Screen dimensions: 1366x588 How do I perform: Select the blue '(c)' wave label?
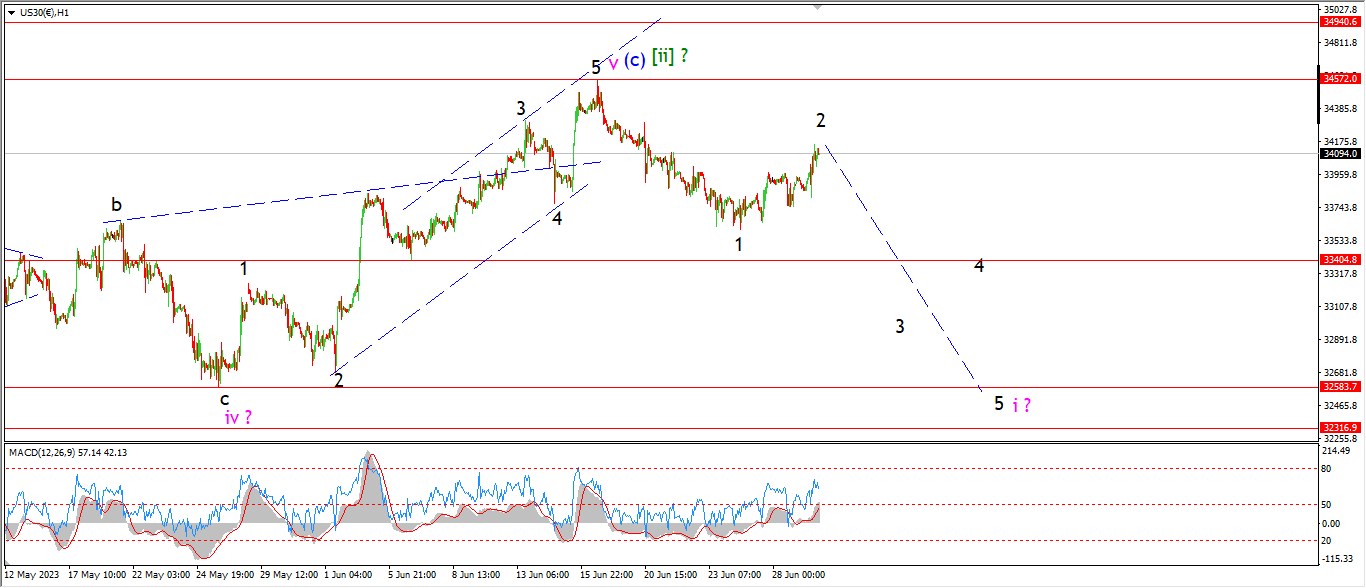(x=635, y=60)
